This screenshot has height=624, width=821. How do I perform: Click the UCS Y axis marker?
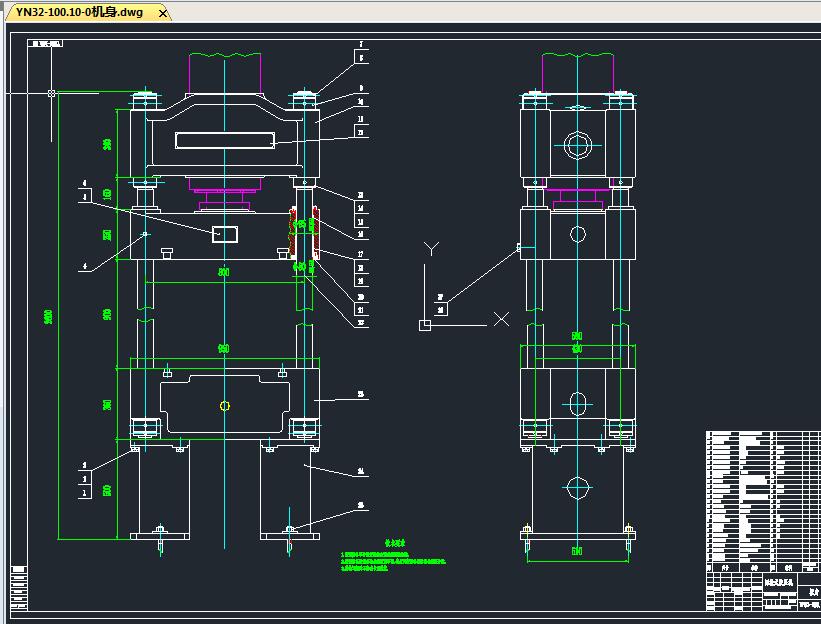click(431, 249)
